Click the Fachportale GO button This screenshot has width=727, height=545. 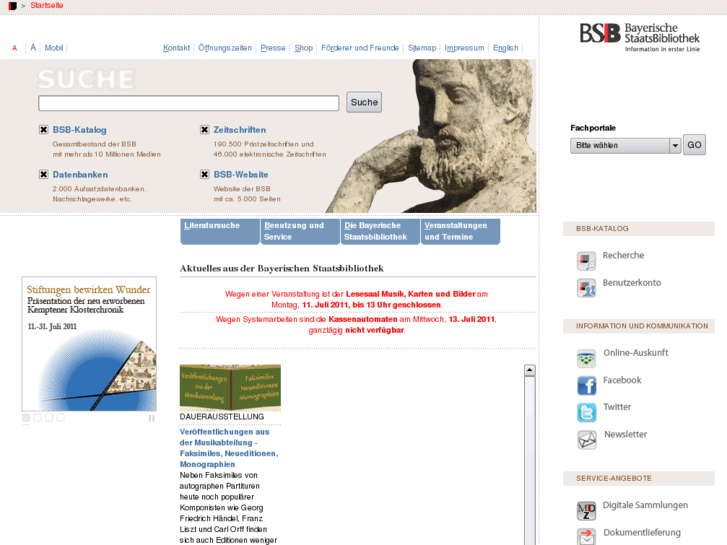coord(694,145)
